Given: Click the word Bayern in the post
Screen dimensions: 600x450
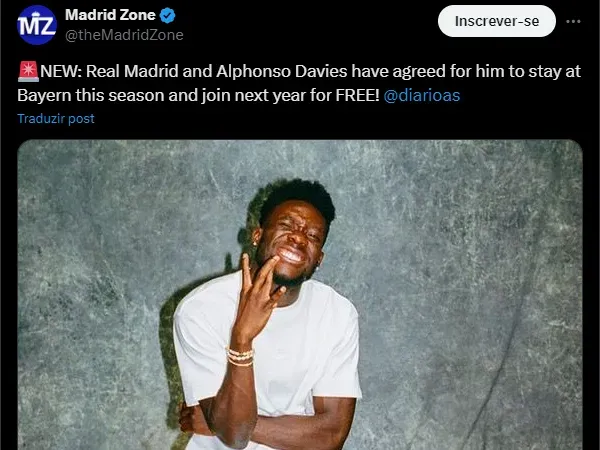Looking at the screenshot, I should point(44,95).
